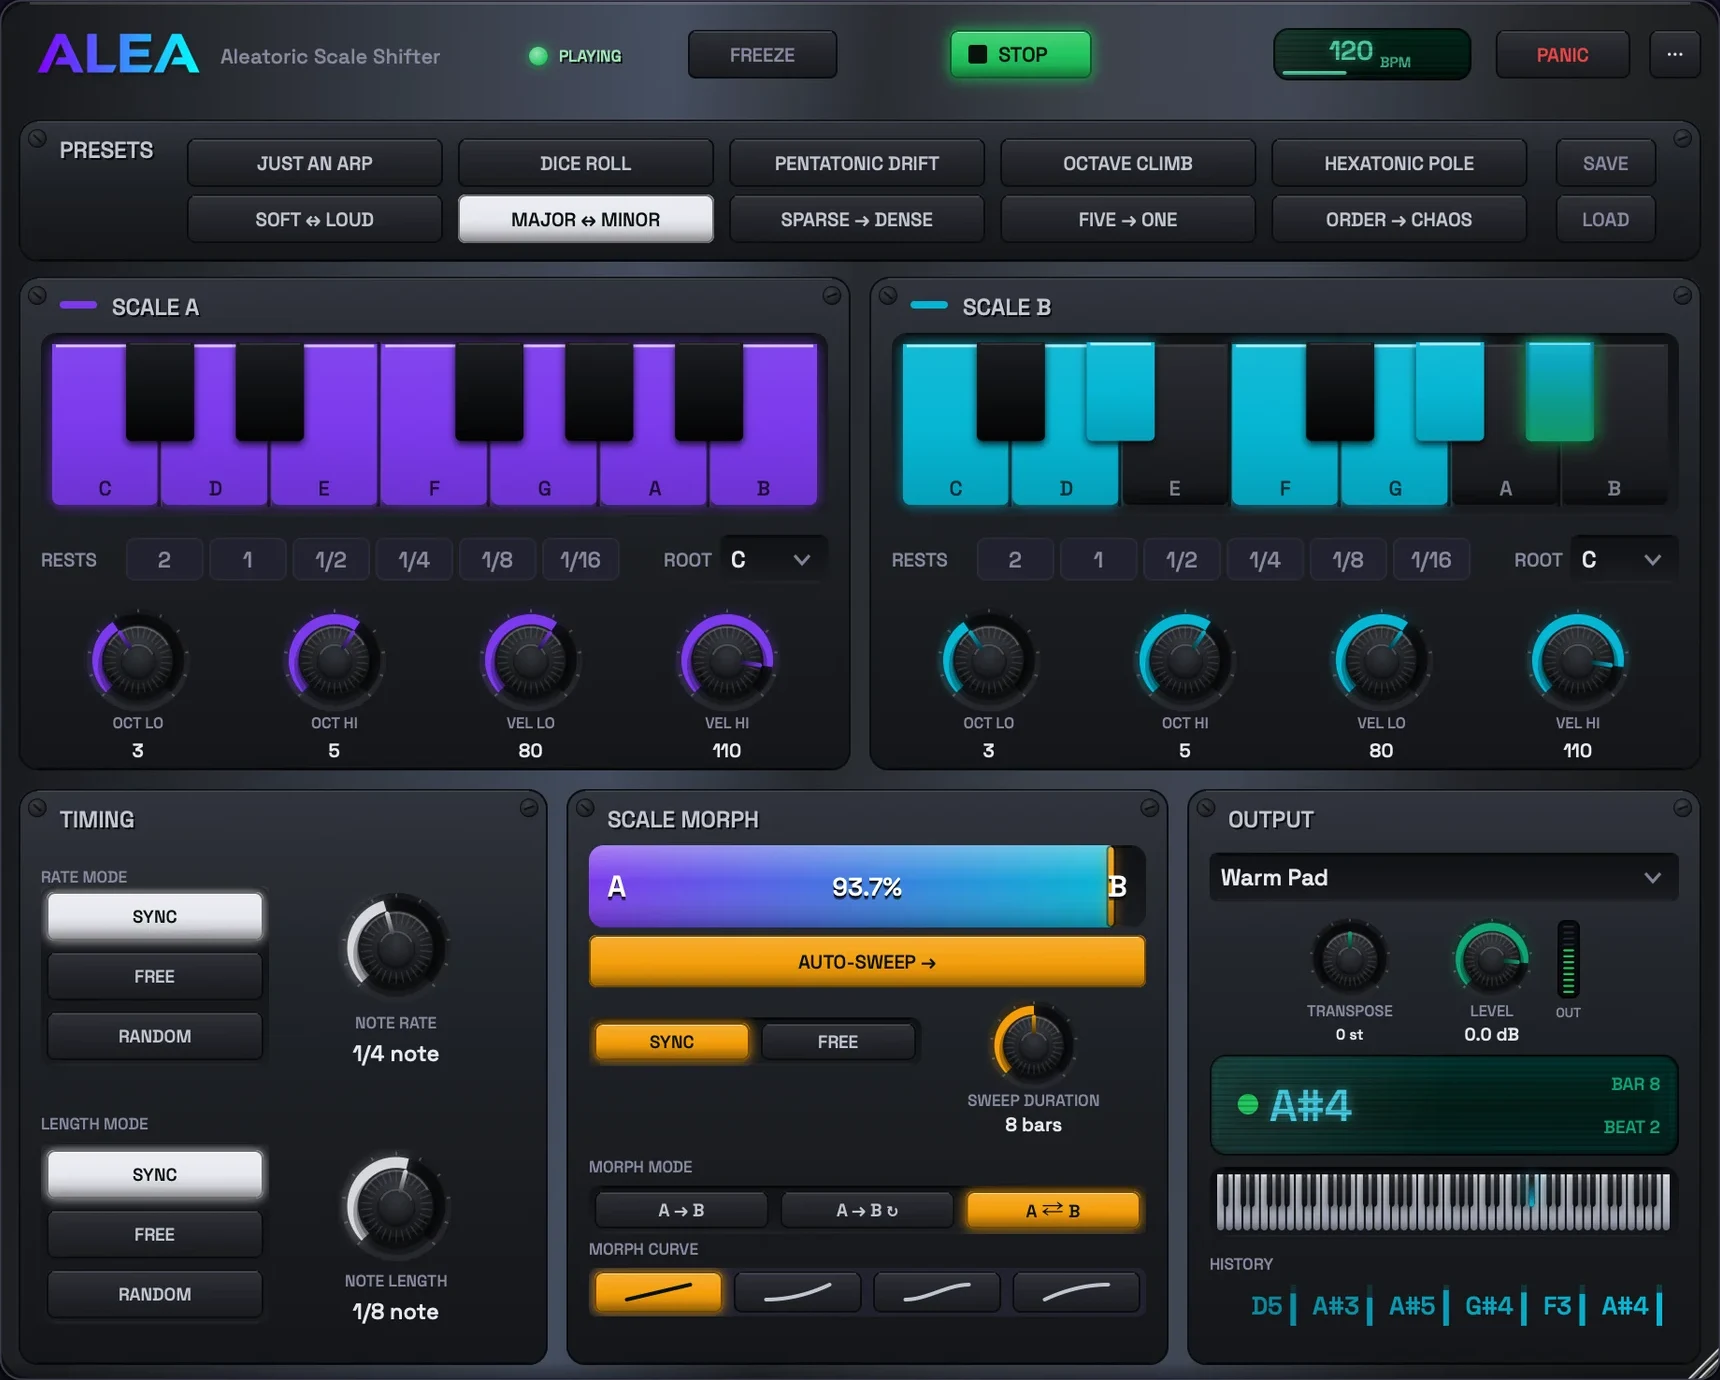Click the TRANSPOSE knob
1720x1380 pixels.
(x=1349, y=958)
